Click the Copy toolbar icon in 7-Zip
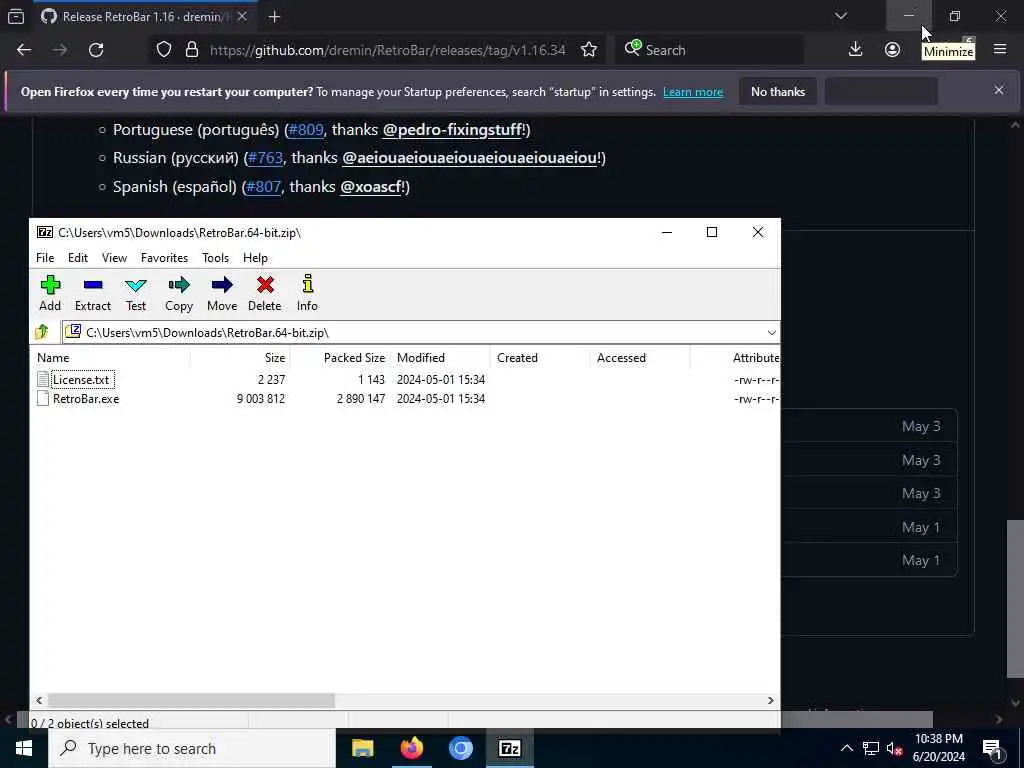The image size is (1024, 768). coord(178,293)
